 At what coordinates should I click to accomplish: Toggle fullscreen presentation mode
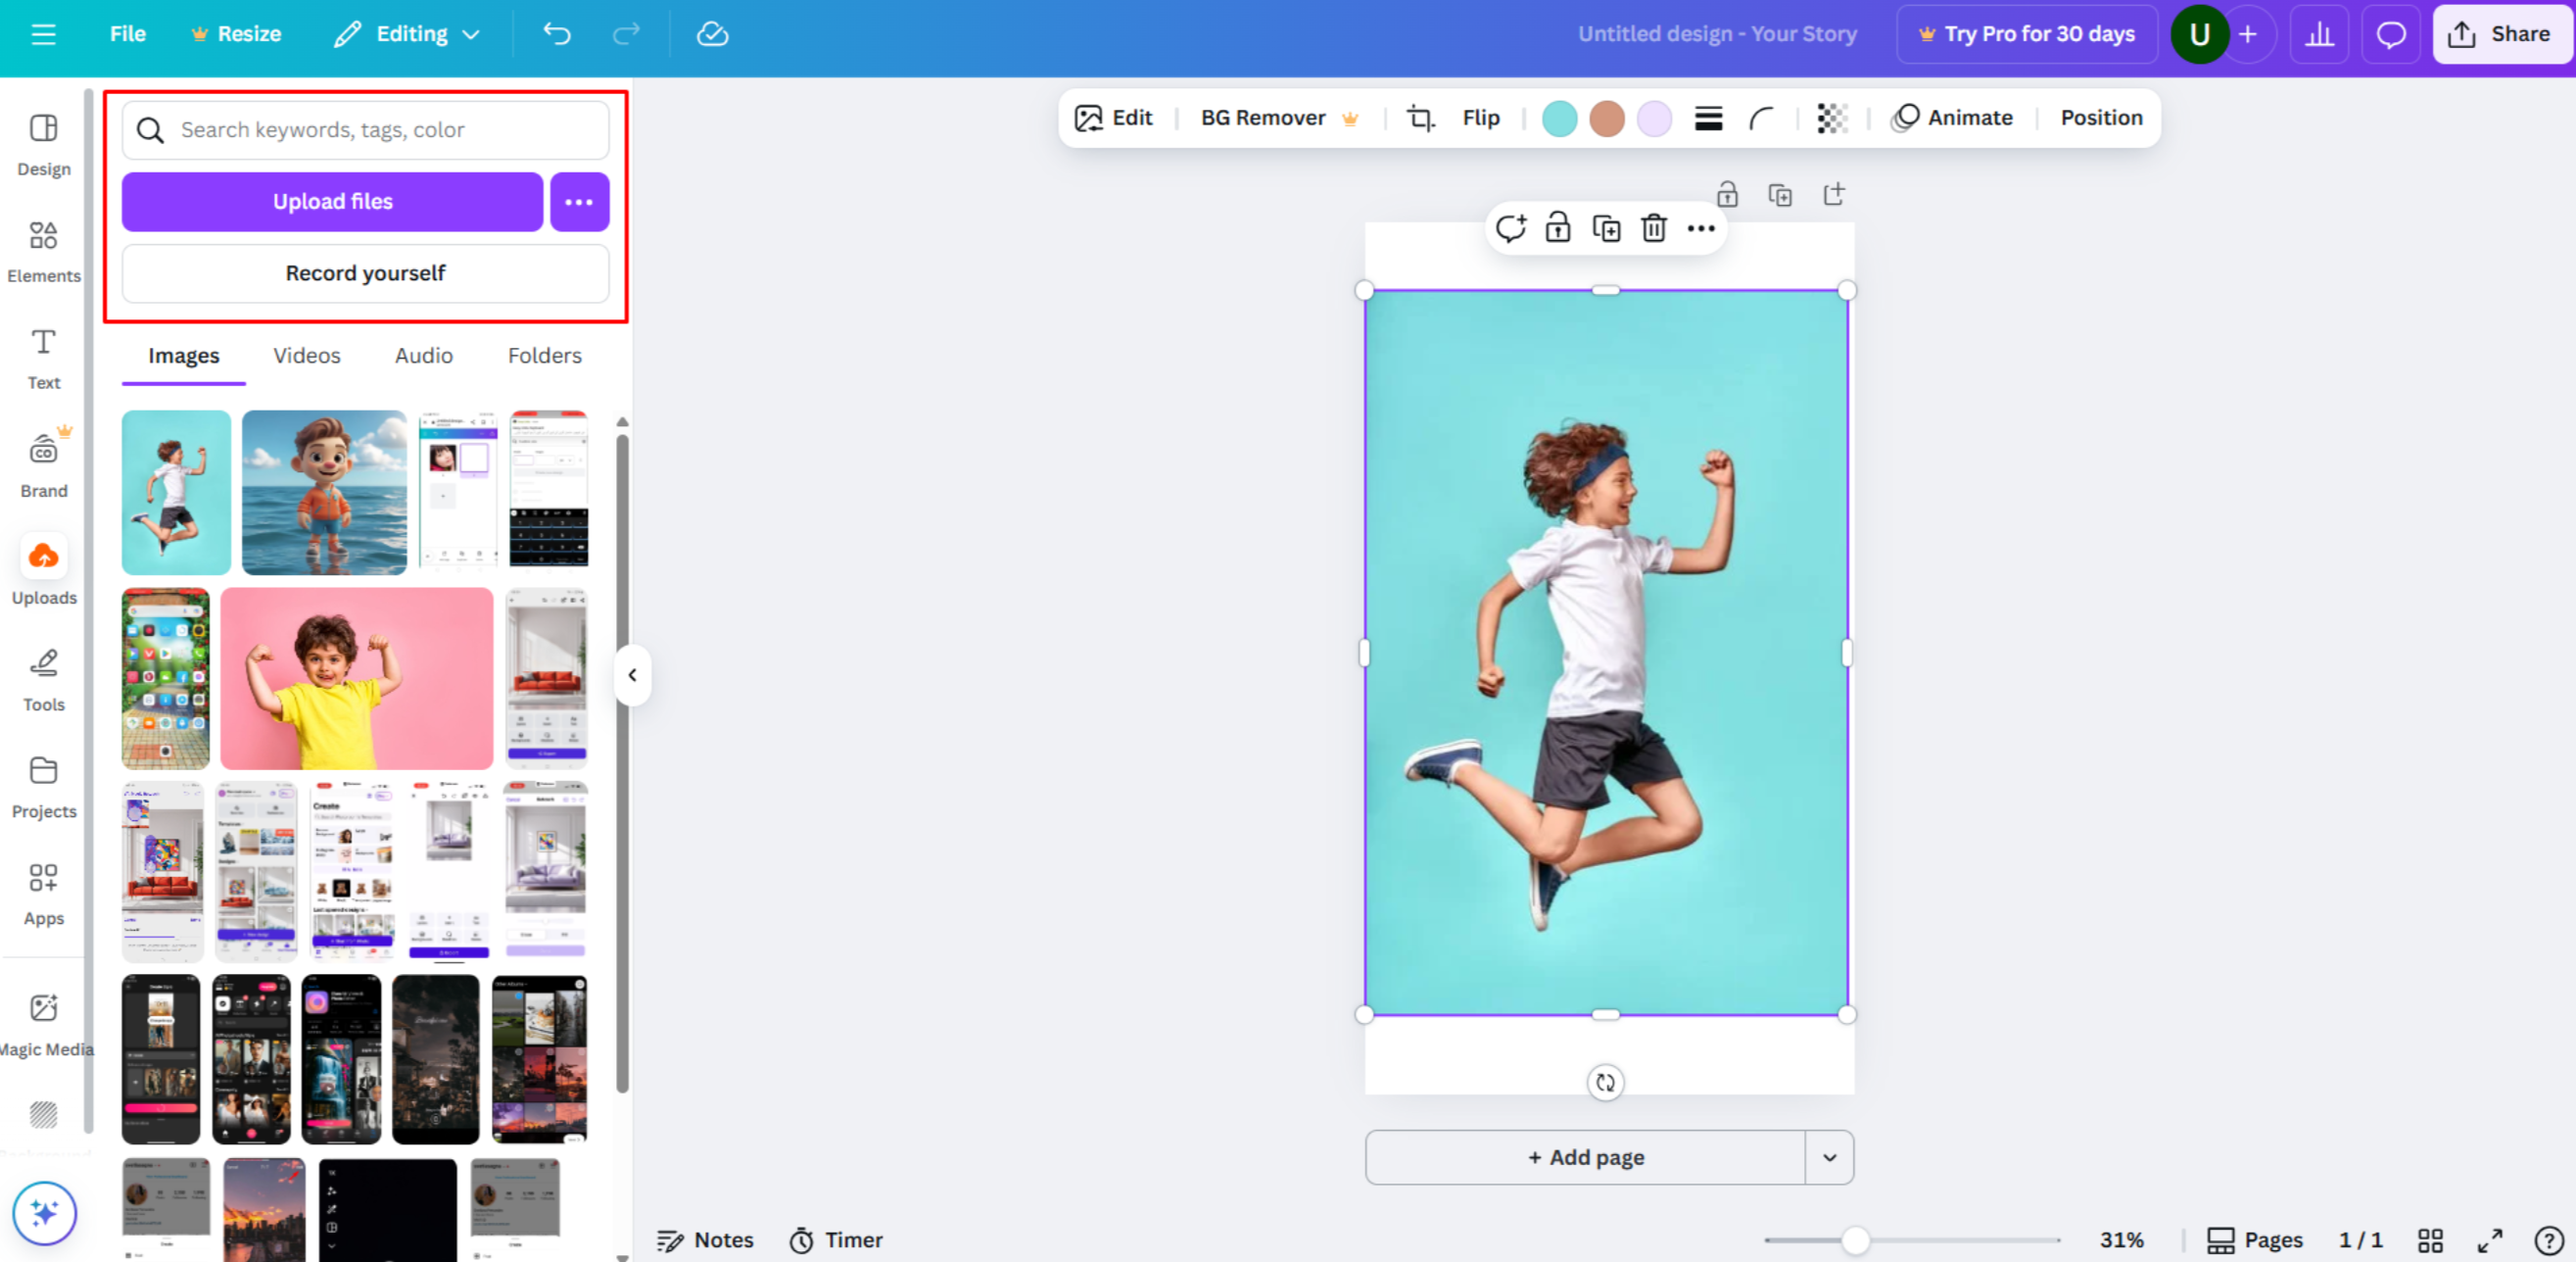point(2490,1240)
